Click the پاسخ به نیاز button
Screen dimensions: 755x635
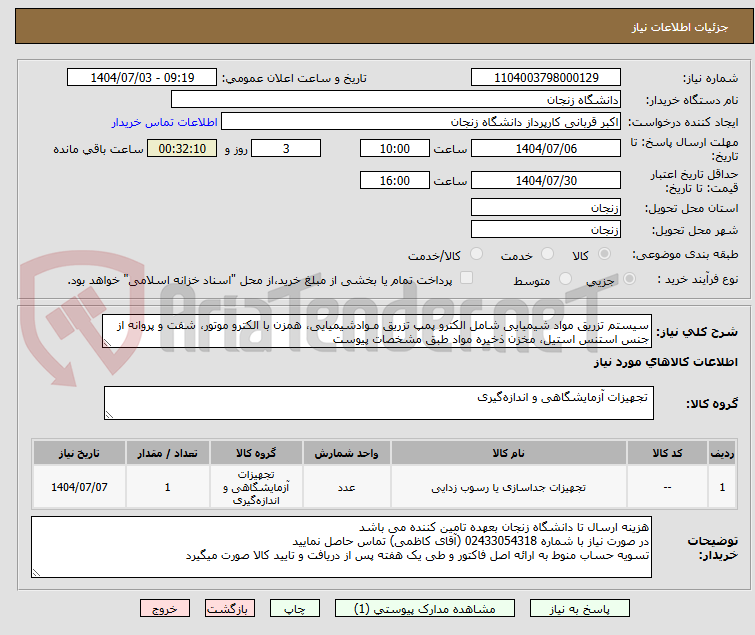(x=580, y=609)
